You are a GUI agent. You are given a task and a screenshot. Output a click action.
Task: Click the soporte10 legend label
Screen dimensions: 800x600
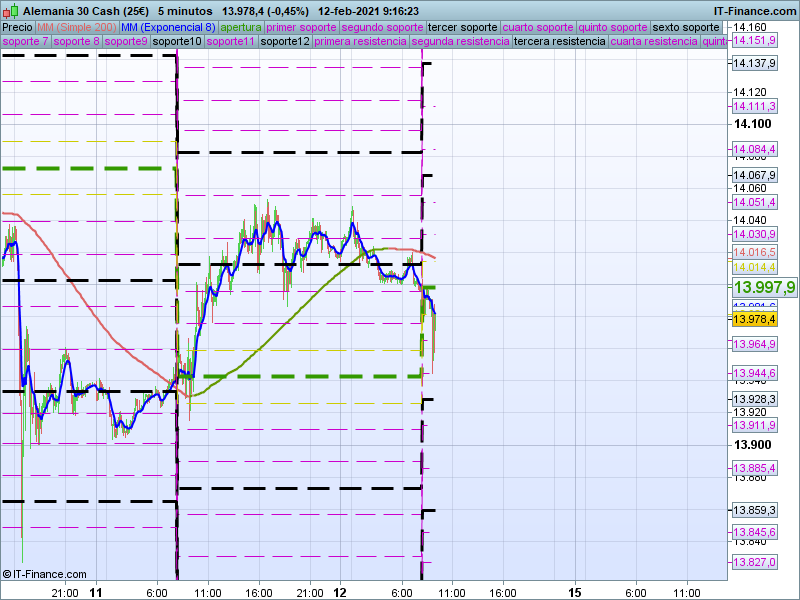(178, 42)
